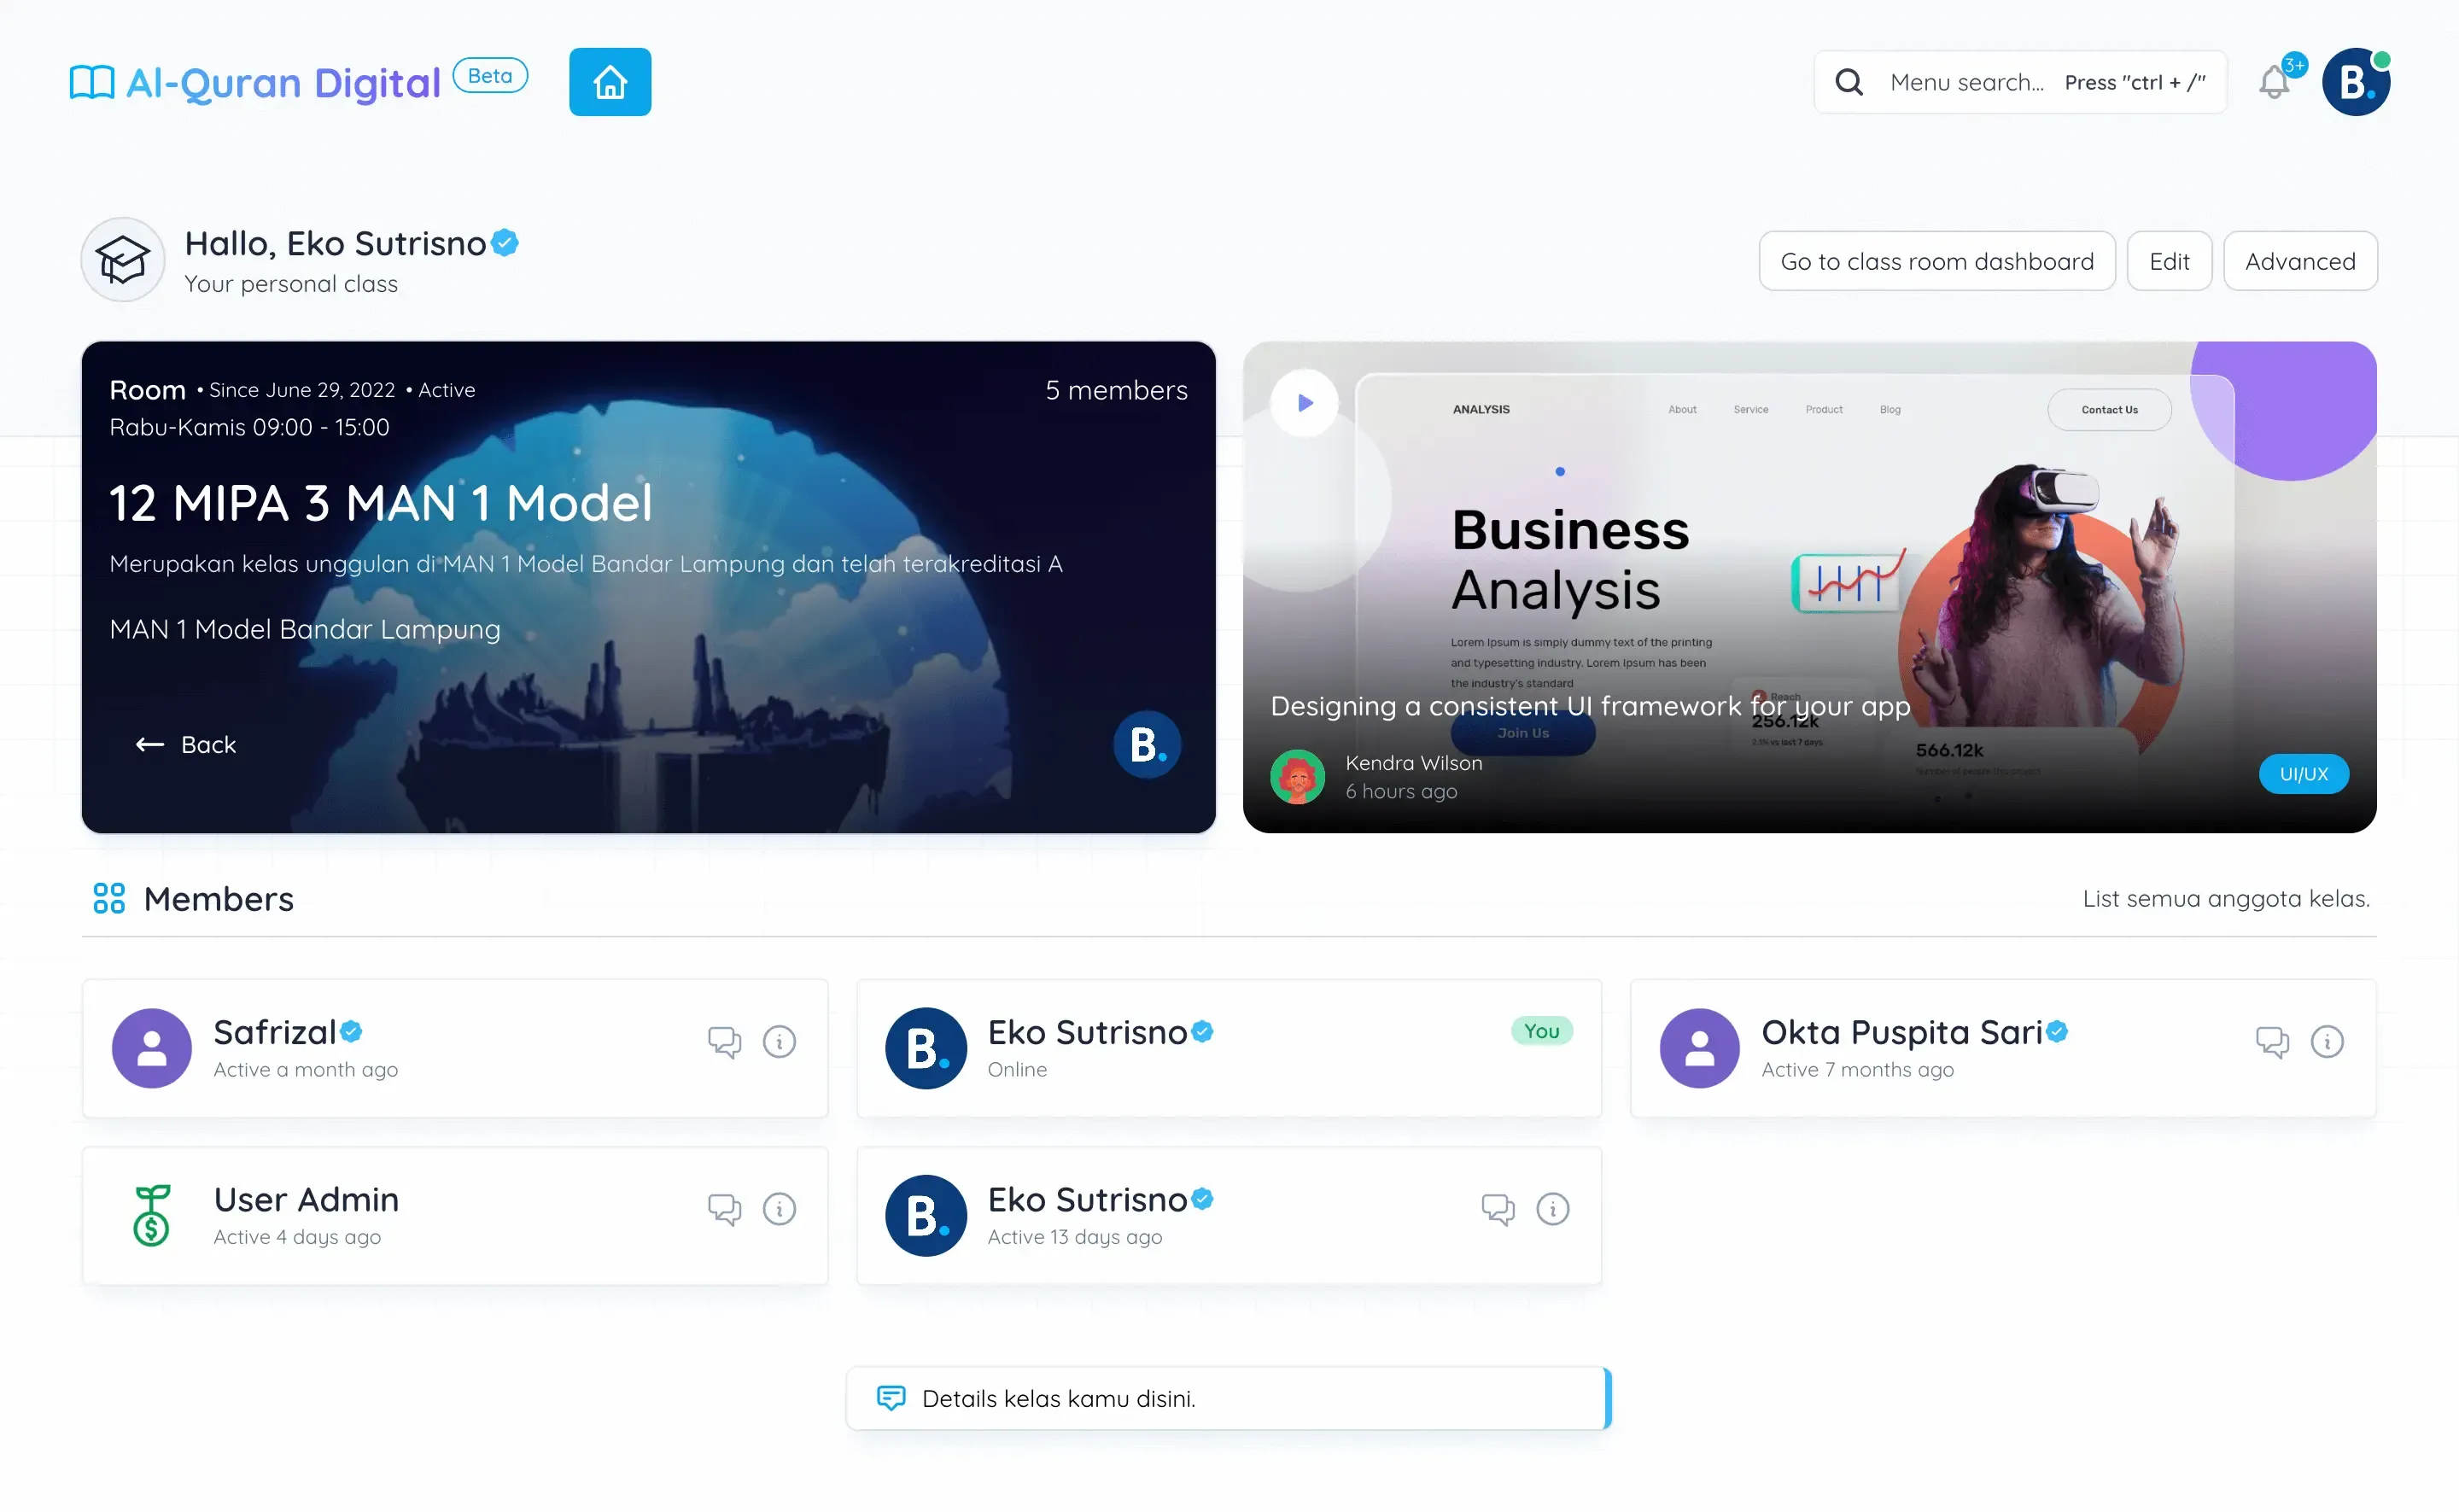Screen dimensions: 2459x1512
Task: Click the graduation cap class icon
Action: point(123,260)
